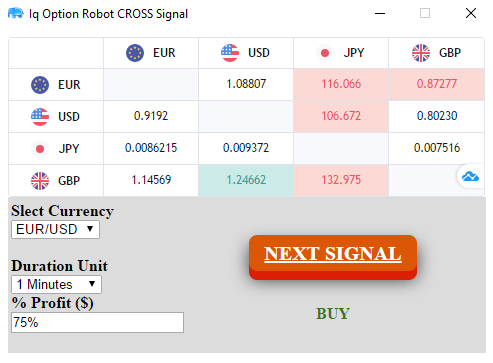The height and width of the screenshot is (363, 493).
Task: Select the GBP/JPY rate 132.975
Action: 341,180
